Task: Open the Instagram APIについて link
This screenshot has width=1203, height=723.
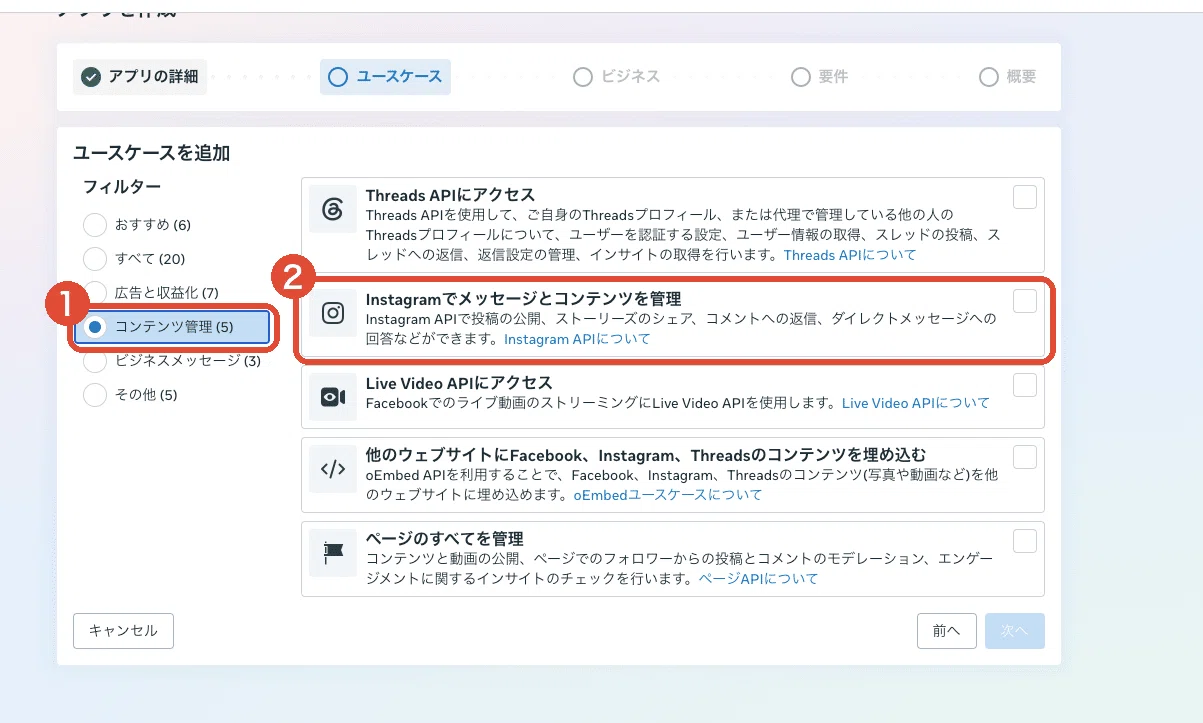Action: click(x=577, y=339)
